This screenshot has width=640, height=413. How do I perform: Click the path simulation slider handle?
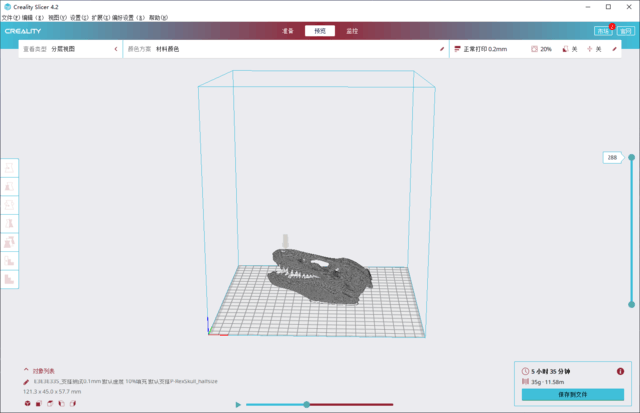click(x=307, y=404)
